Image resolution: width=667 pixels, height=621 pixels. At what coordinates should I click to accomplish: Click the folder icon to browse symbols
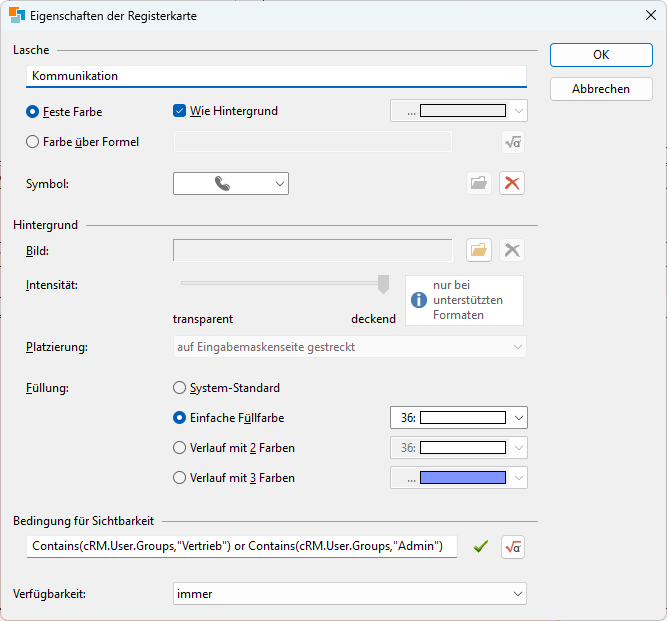click(x=479, y=183)
